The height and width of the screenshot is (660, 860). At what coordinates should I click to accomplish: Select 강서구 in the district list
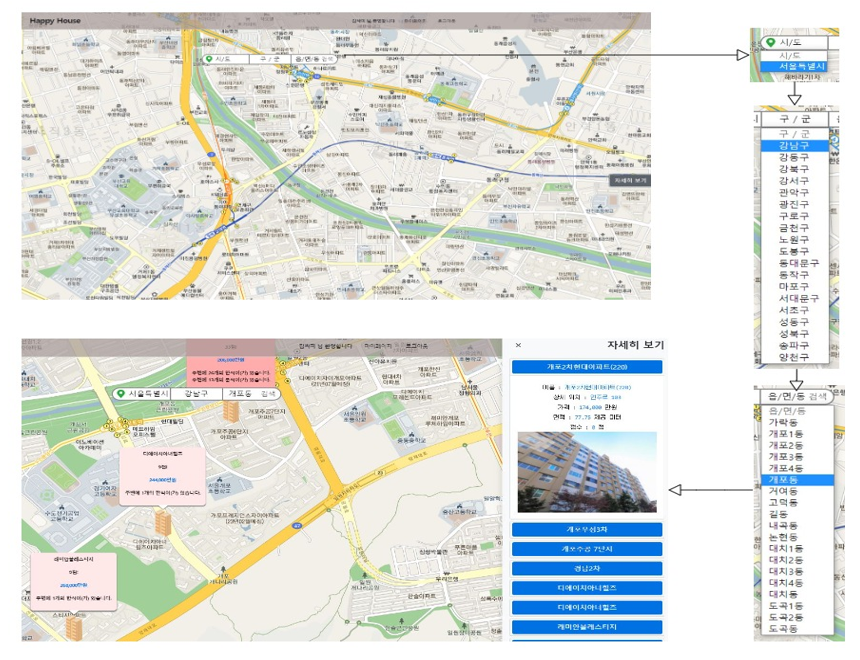click(794, 180)
